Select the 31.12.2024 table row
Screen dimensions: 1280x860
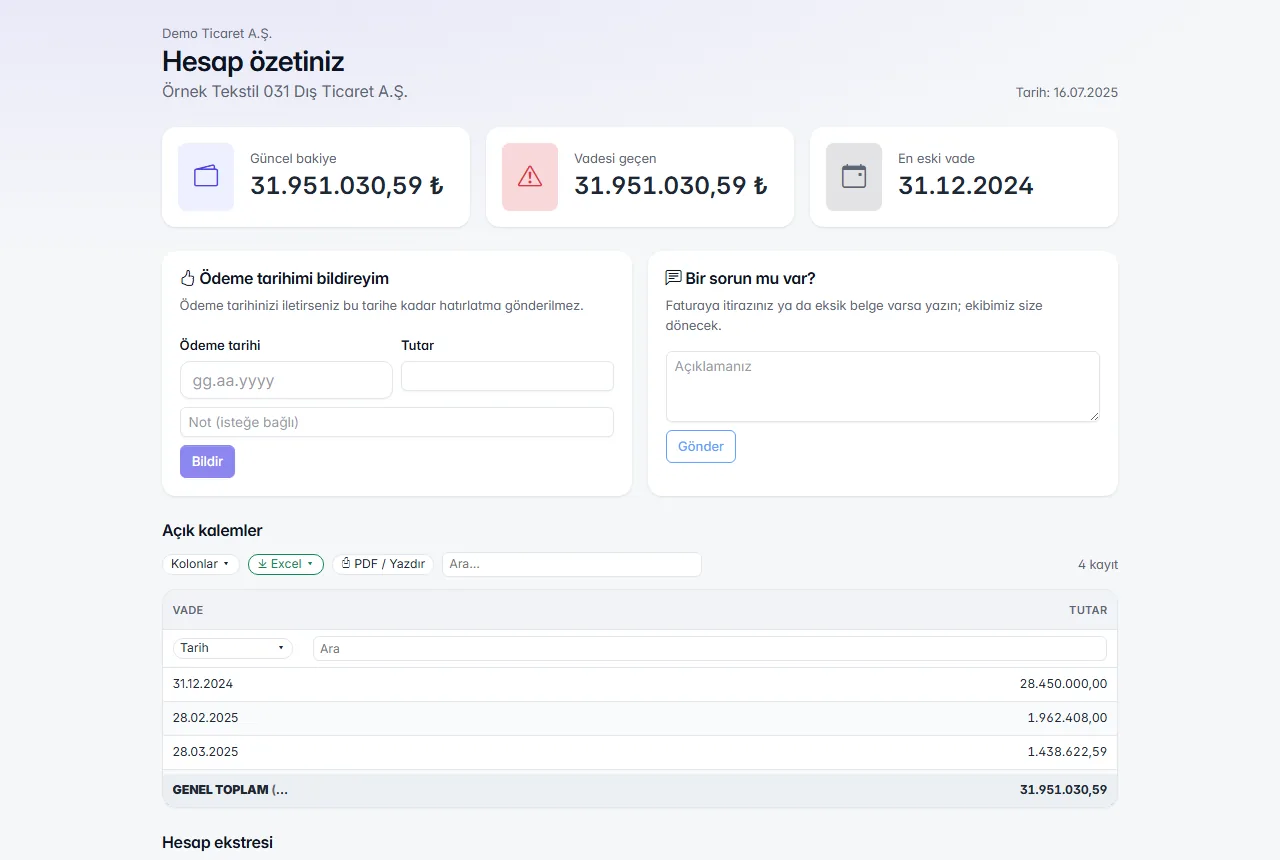640,684
